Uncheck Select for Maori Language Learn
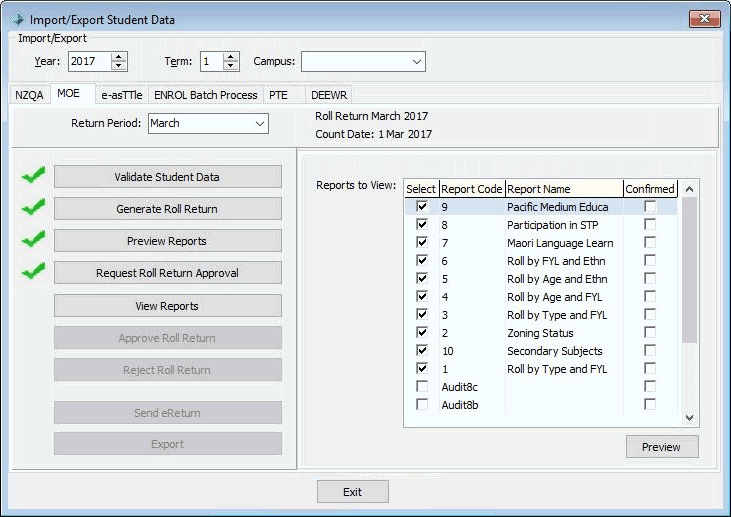This screenshot has height=517, width=731. (422, 242)
